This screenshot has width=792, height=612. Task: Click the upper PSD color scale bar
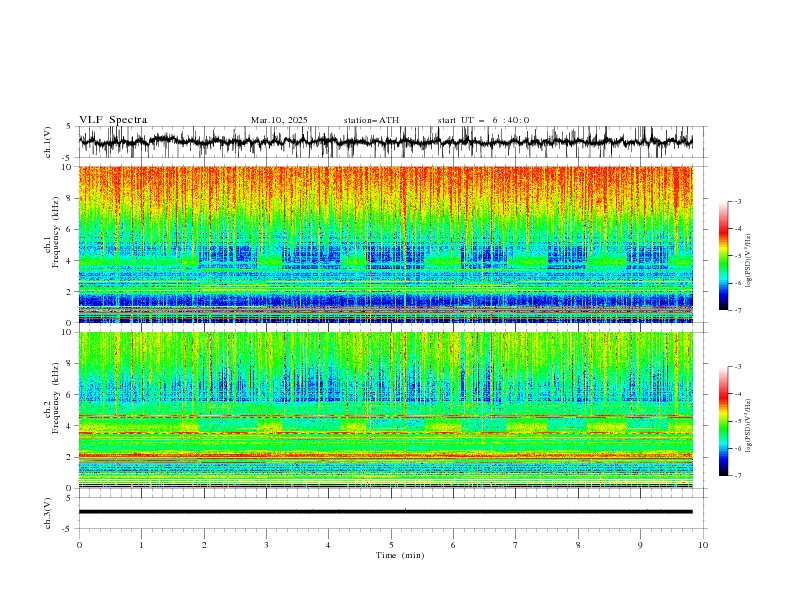tap(723, 256)
